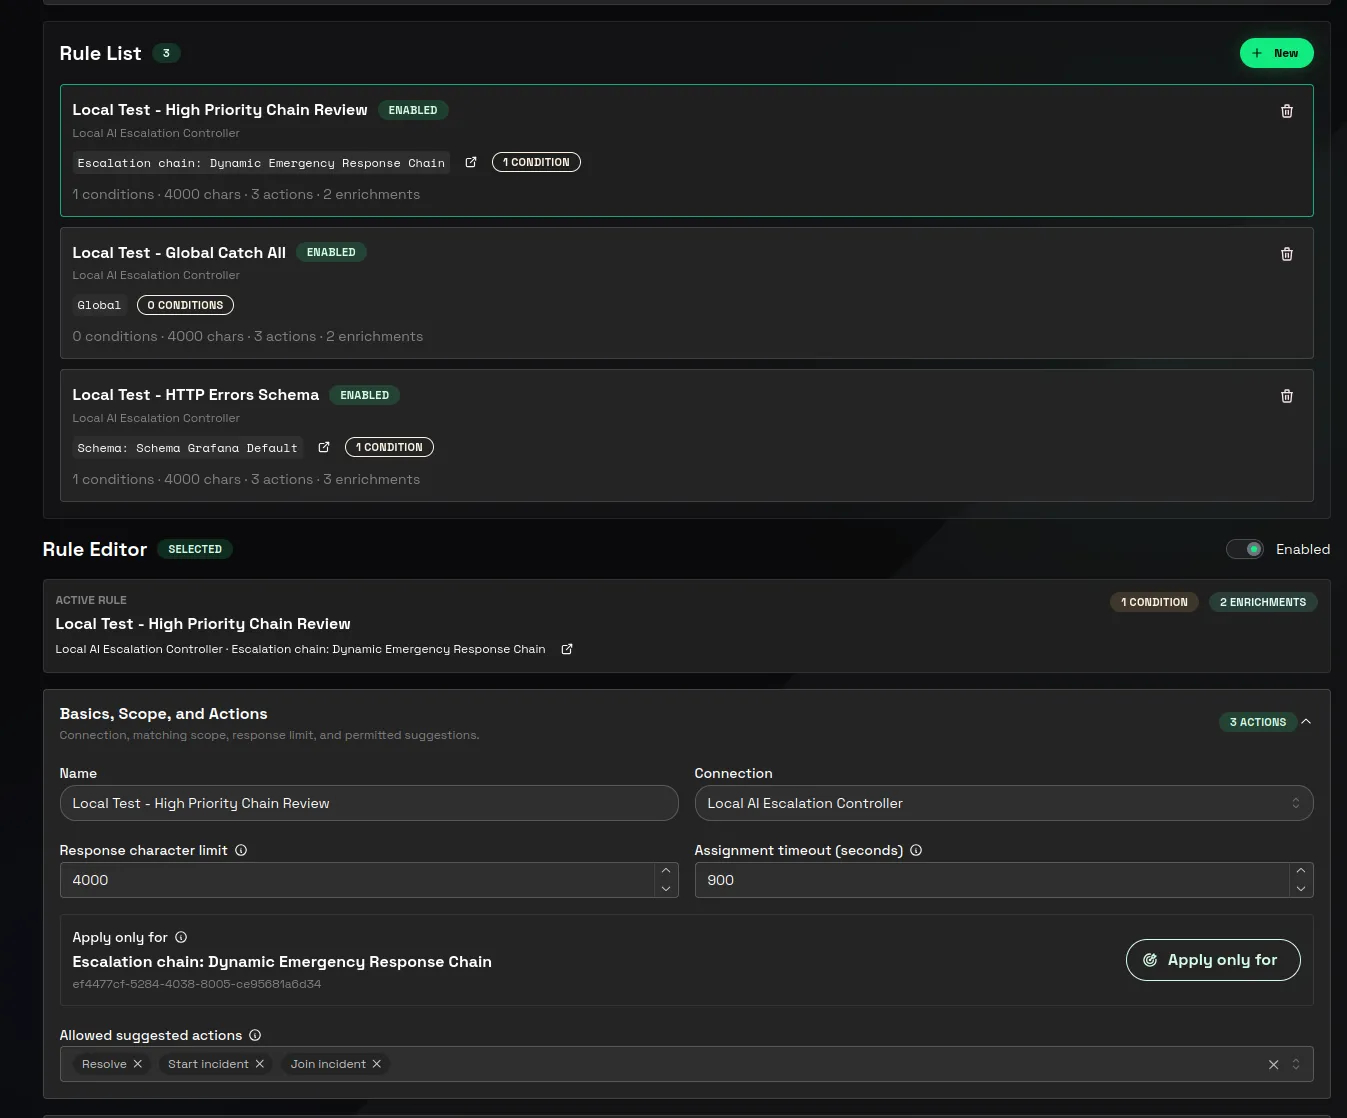Focus the Response character limit field
Image resolution: width=1347 pixels, height=1118 pixels.
(357, 880)
